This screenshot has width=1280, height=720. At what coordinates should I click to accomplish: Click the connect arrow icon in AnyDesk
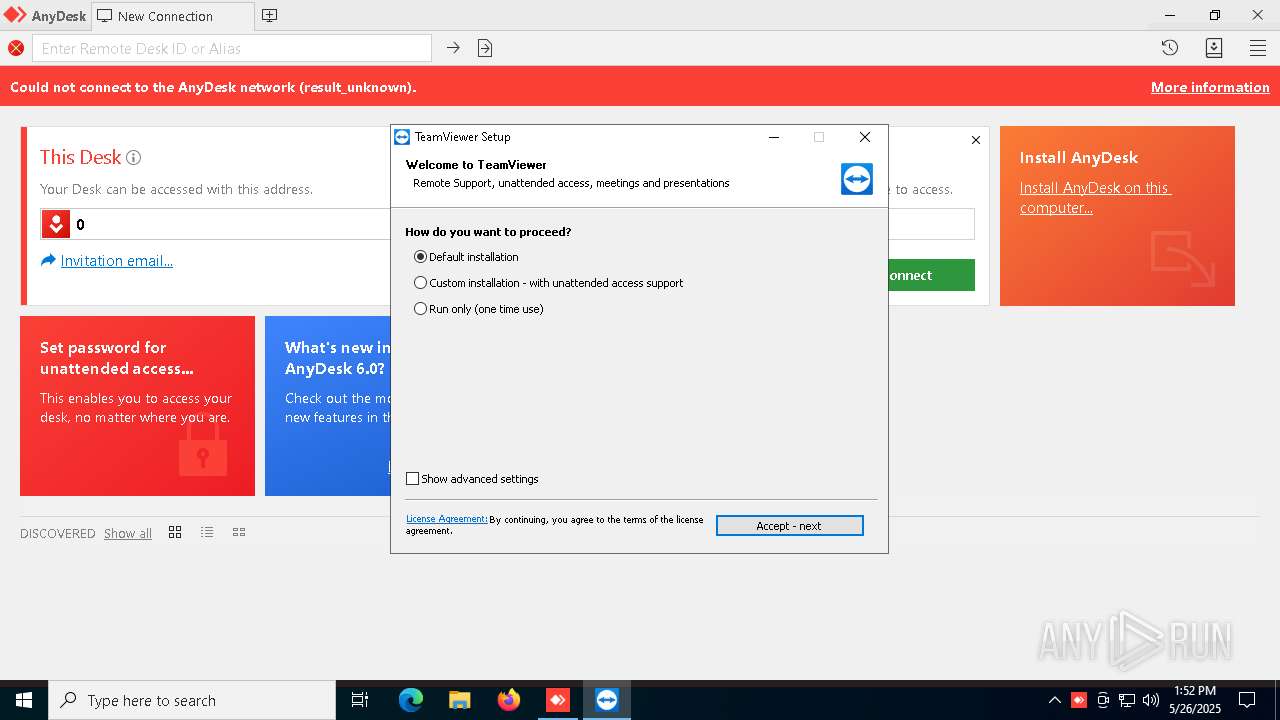point(453,48)
